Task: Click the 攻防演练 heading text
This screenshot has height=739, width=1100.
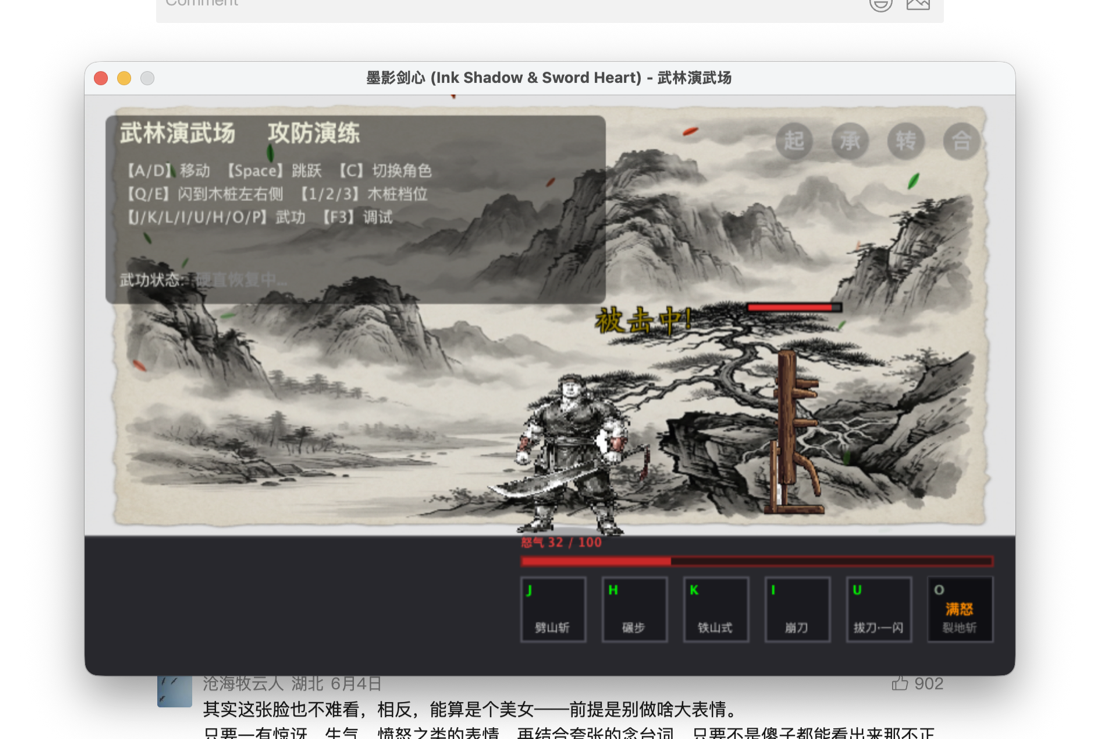Action: [x=314, y=133]
